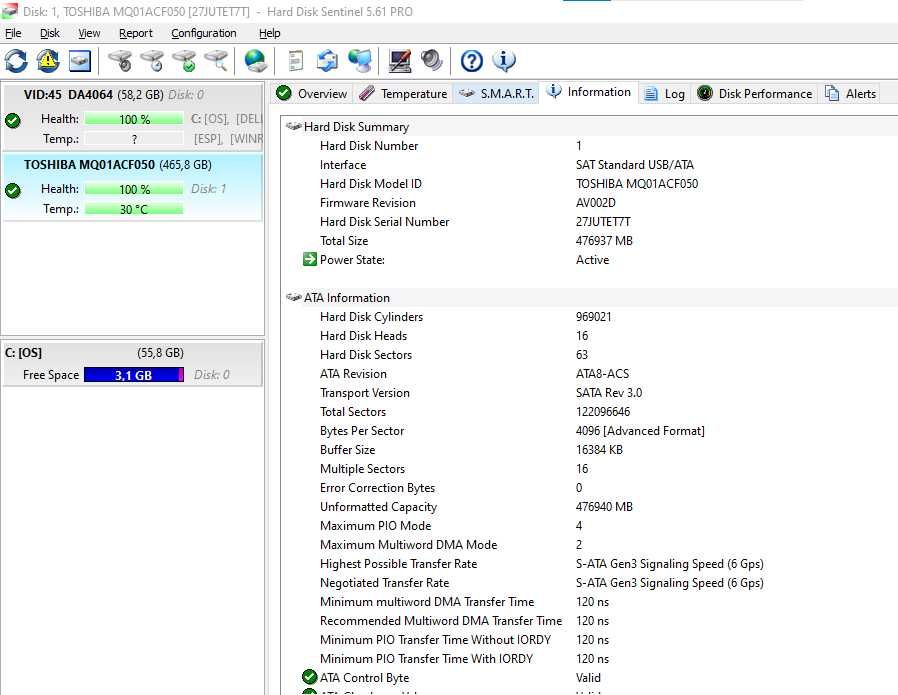Click the Maximum PIO Mode row label

pyautogui.click(x=376, y=526)
